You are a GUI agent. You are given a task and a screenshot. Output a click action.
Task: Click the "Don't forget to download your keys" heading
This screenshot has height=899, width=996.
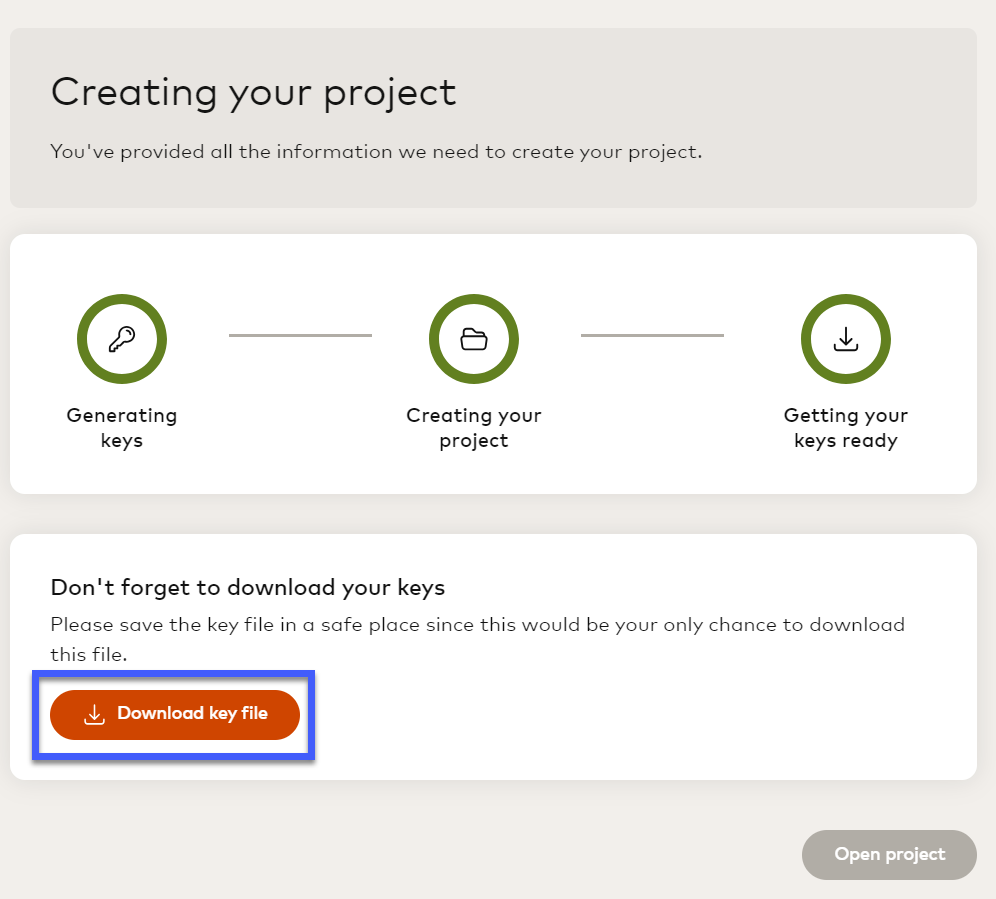click(x=247, y=587)
